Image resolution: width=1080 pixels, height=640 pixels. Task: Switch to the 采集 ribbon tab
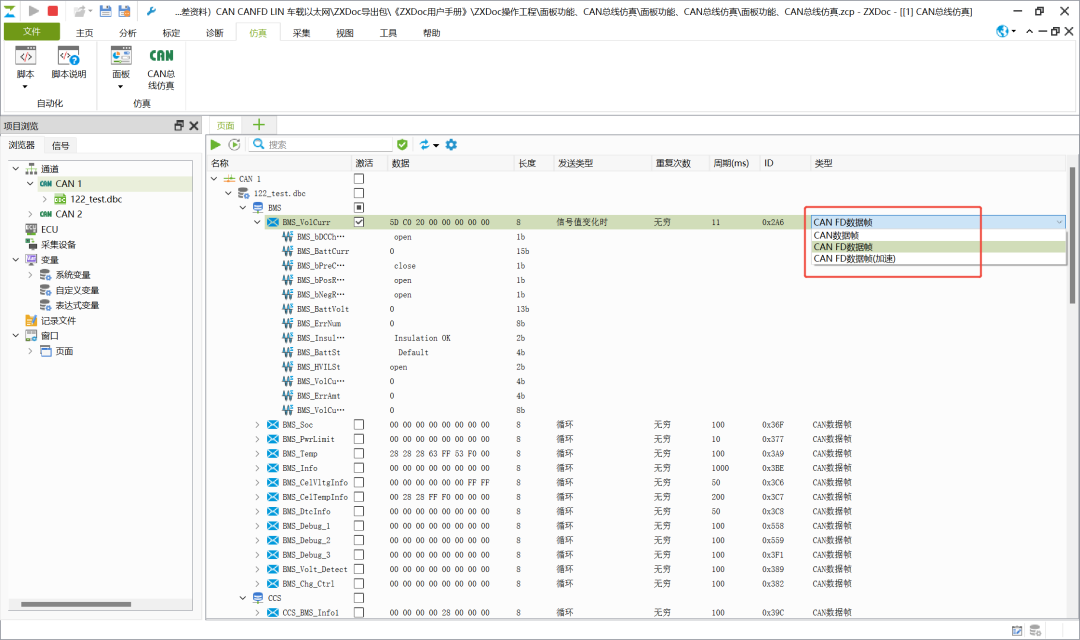pyautogui.click(x=302, y=32)
